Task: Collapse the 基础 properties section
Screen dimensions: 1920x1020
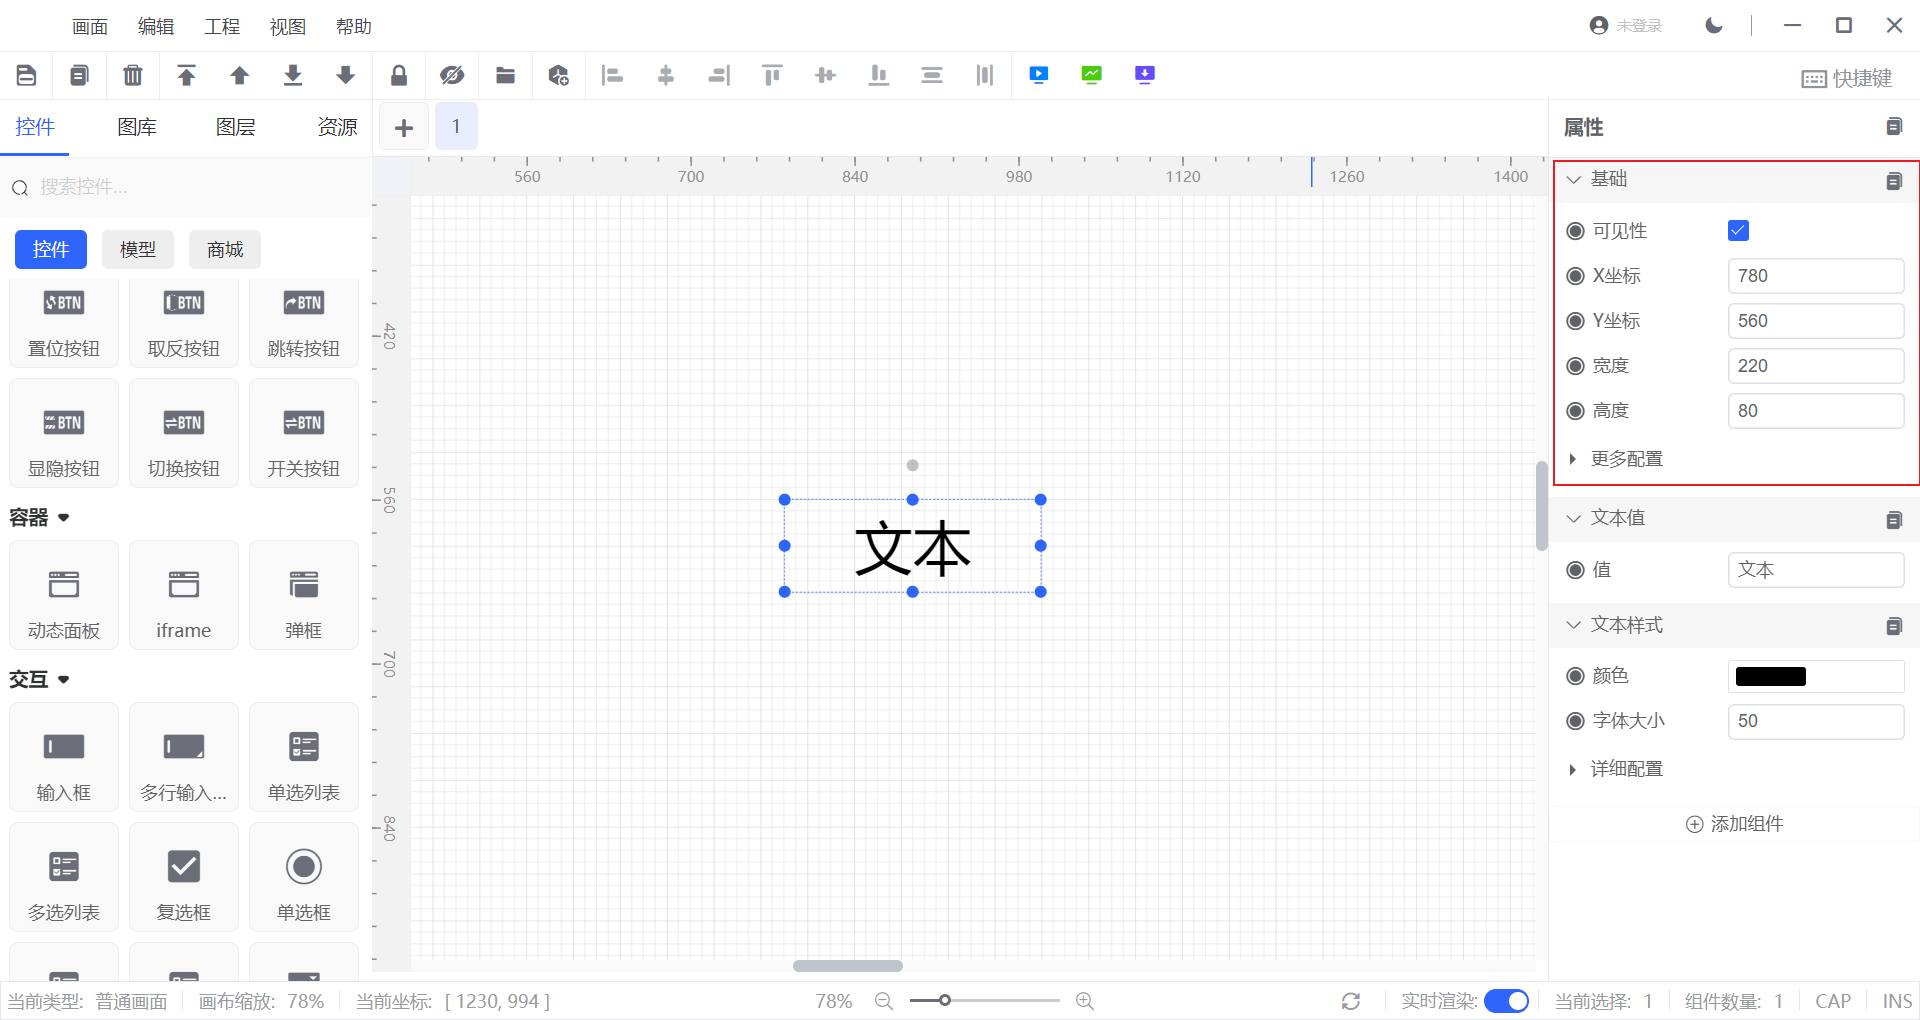Action: point(1574,179)
